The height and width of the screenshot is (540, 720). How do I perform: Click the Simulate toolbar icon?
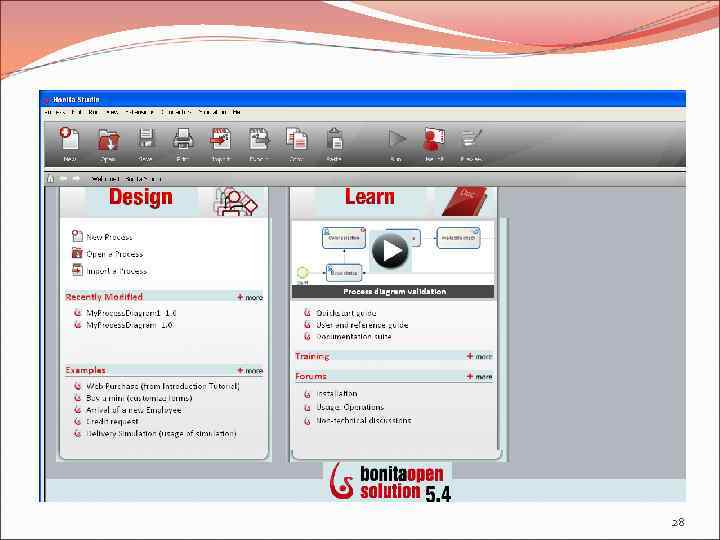coord(471,140)
